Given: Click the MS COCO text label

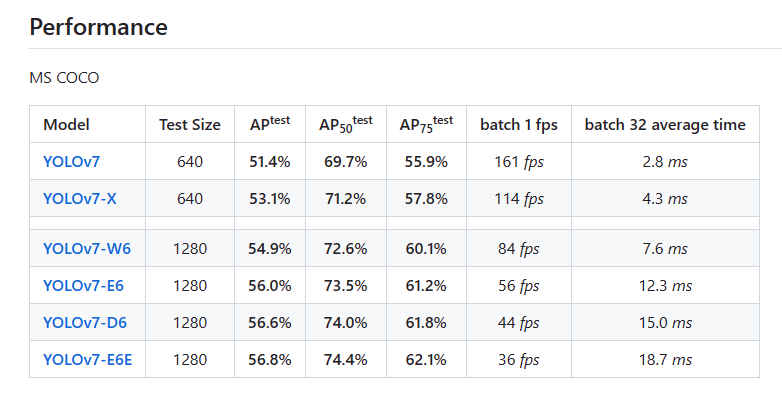Looking at the screenshot, I should (x=64, y=78).
